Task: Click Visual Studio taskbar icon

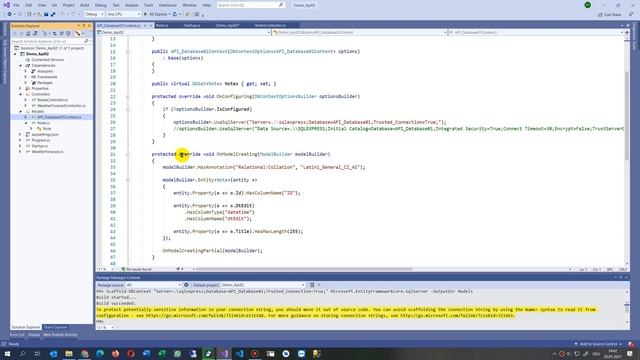Action: (x=224, y=354)
